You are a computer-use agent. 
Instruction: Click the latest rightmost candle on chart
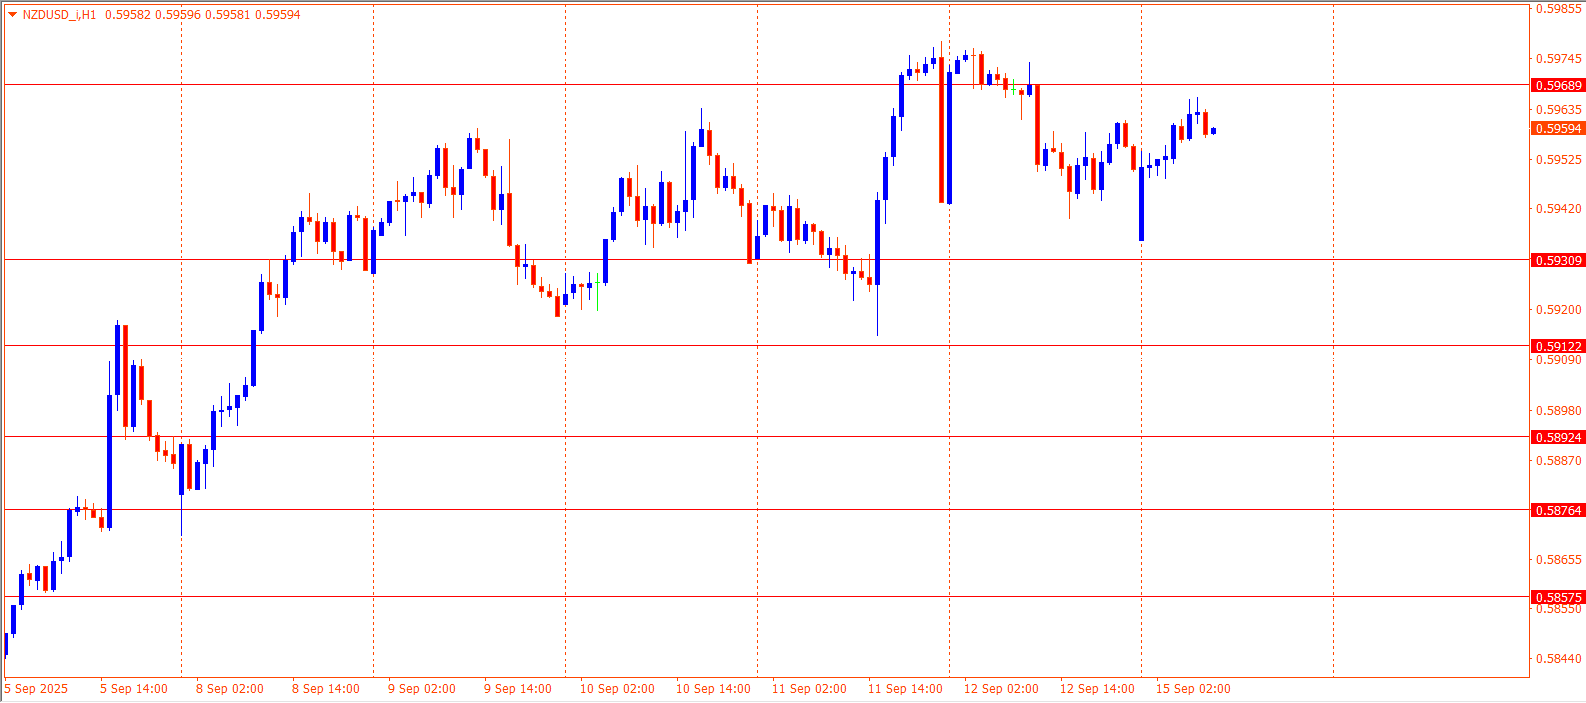(x=1213, y=131)
